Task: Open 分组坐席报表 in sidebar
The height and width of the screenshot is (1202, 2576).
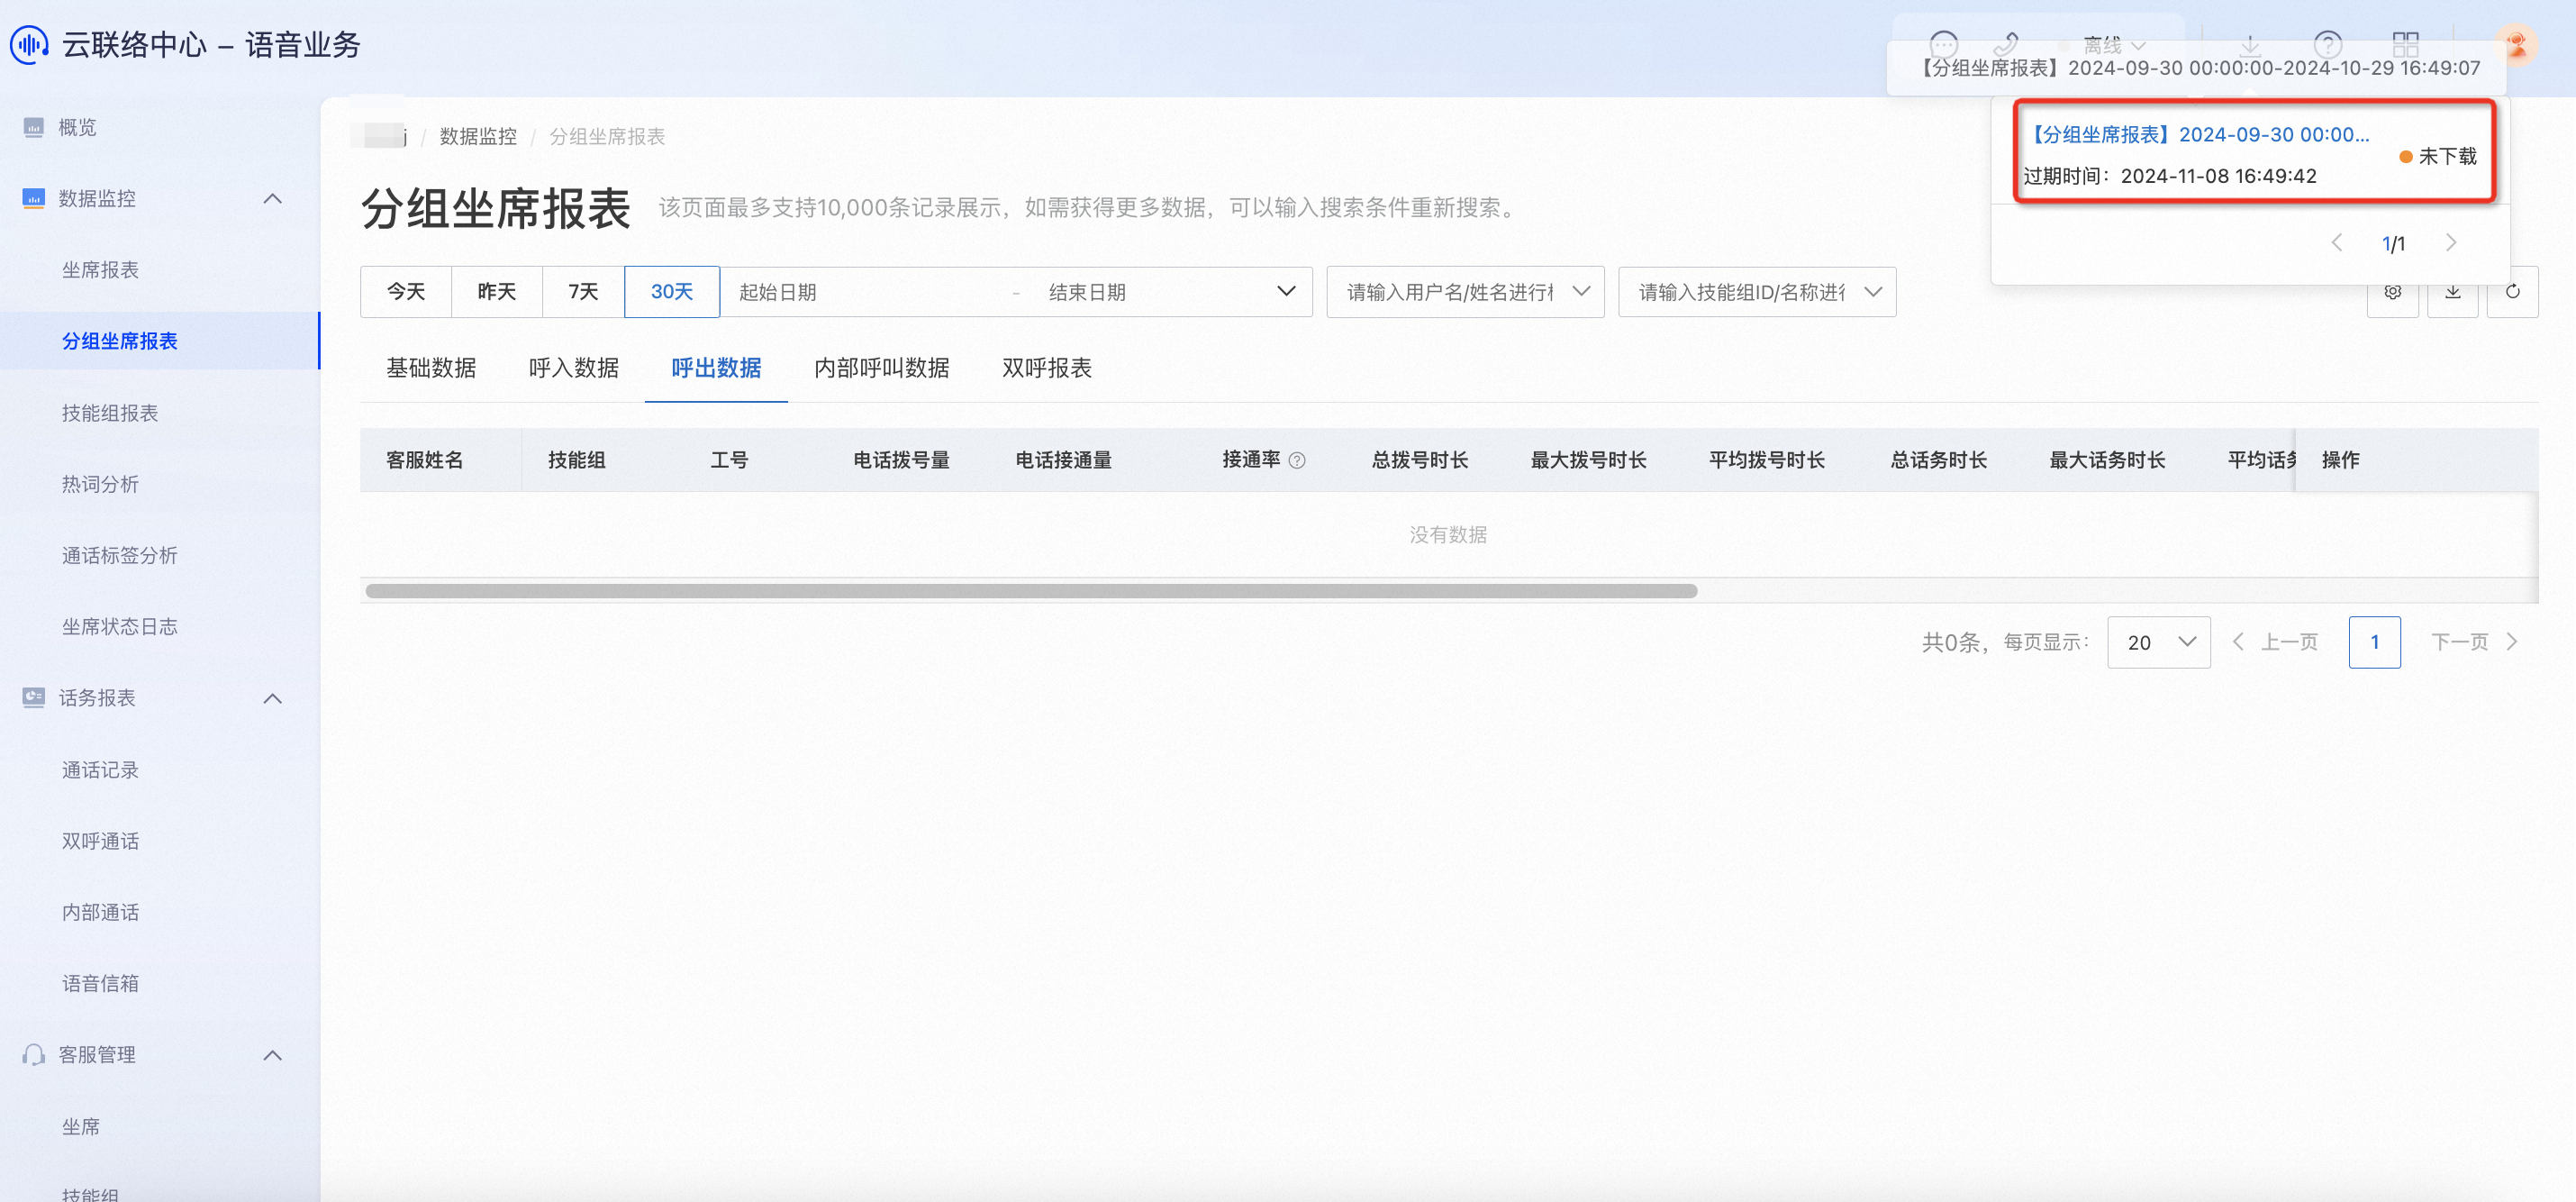Action: pyautogui.click(x=120, y=341)
